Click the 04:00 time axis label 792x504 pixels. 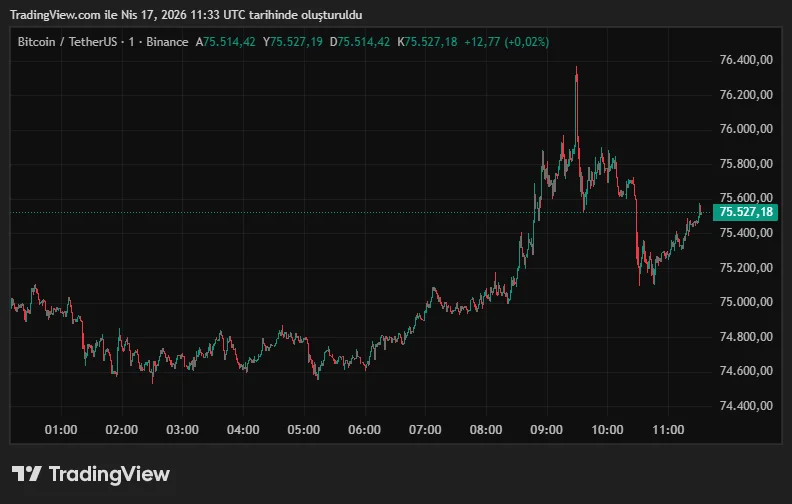pyautogui.click(x=243, y=430)
